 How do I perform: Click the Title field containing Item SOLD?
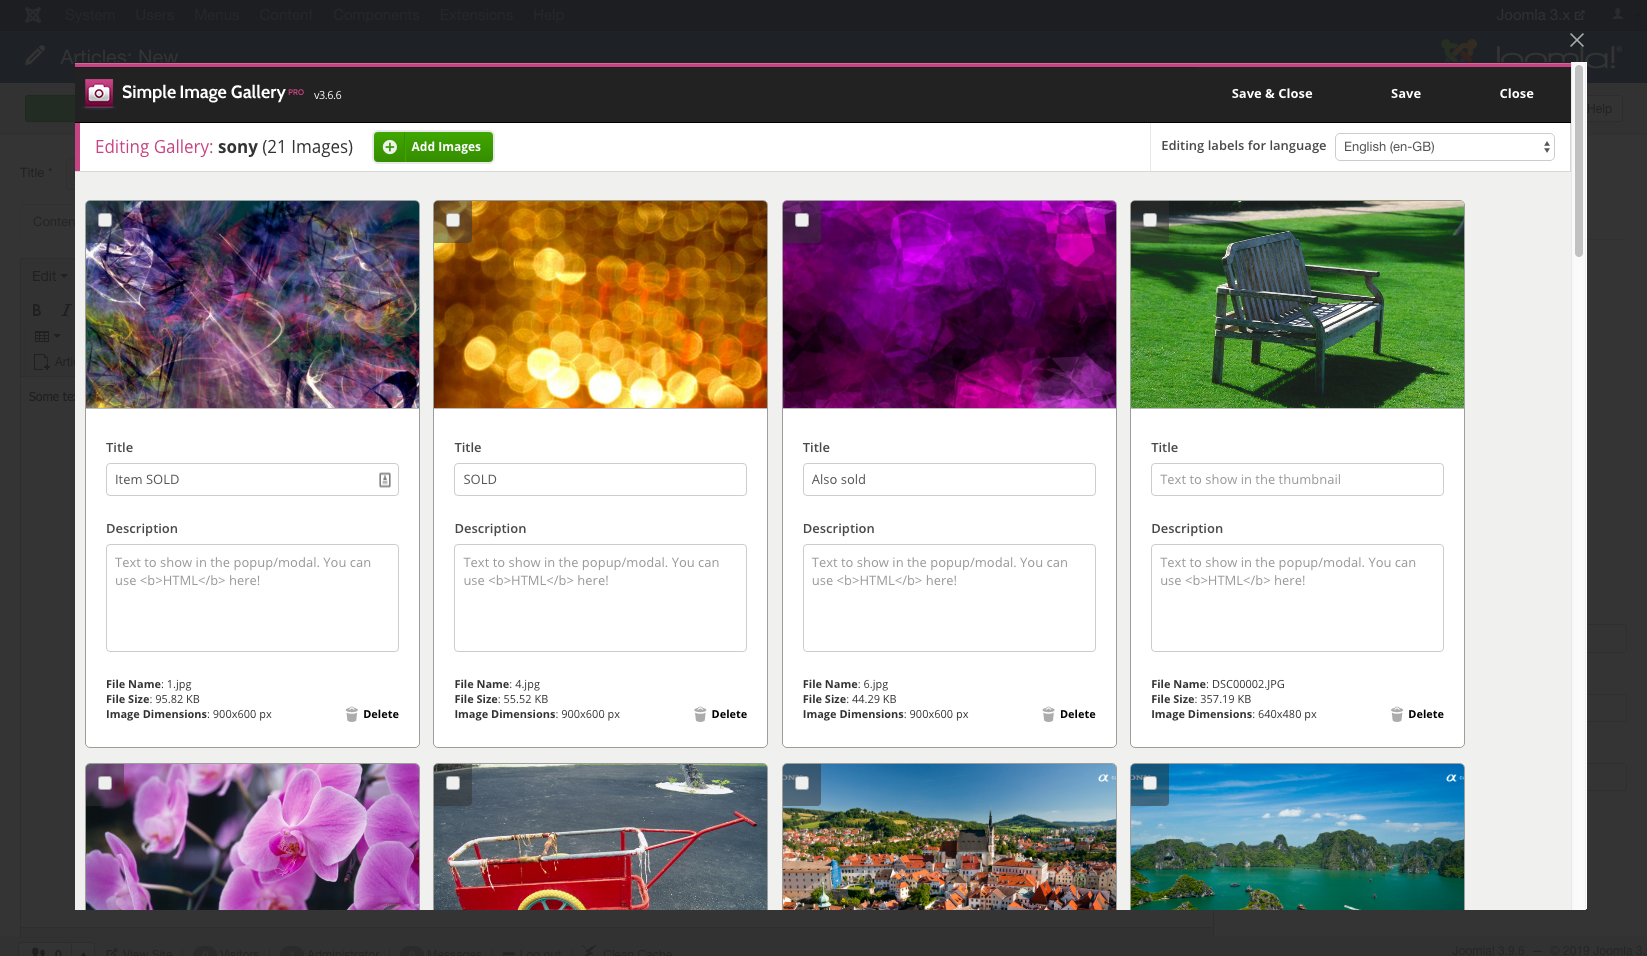(x=252, y=479)
